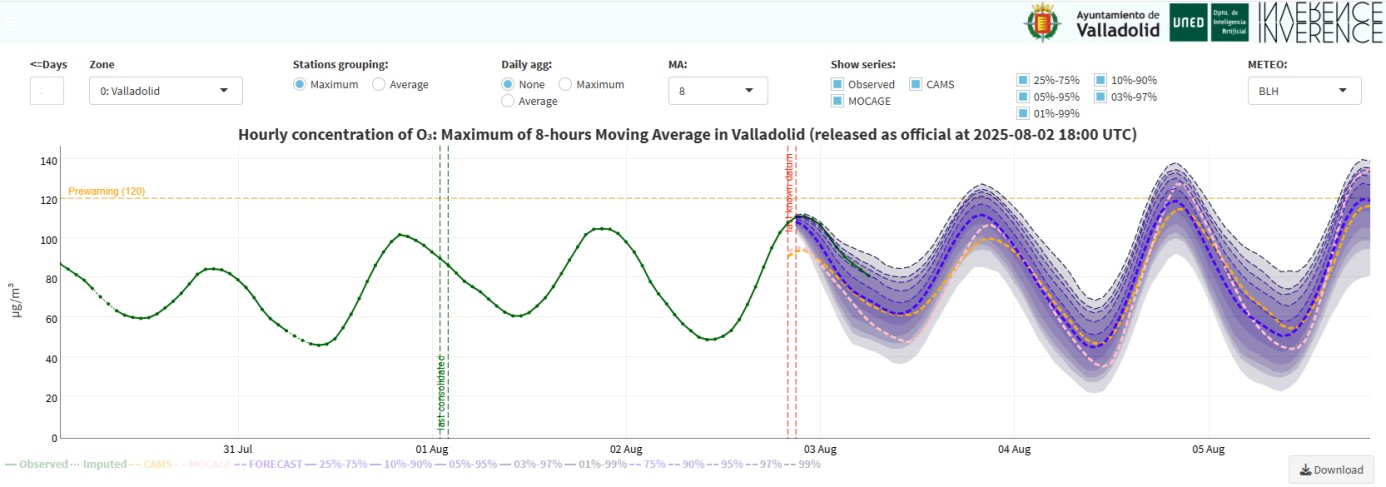Toggle the 01%-99% legend band entry

(x=594, y=464)
